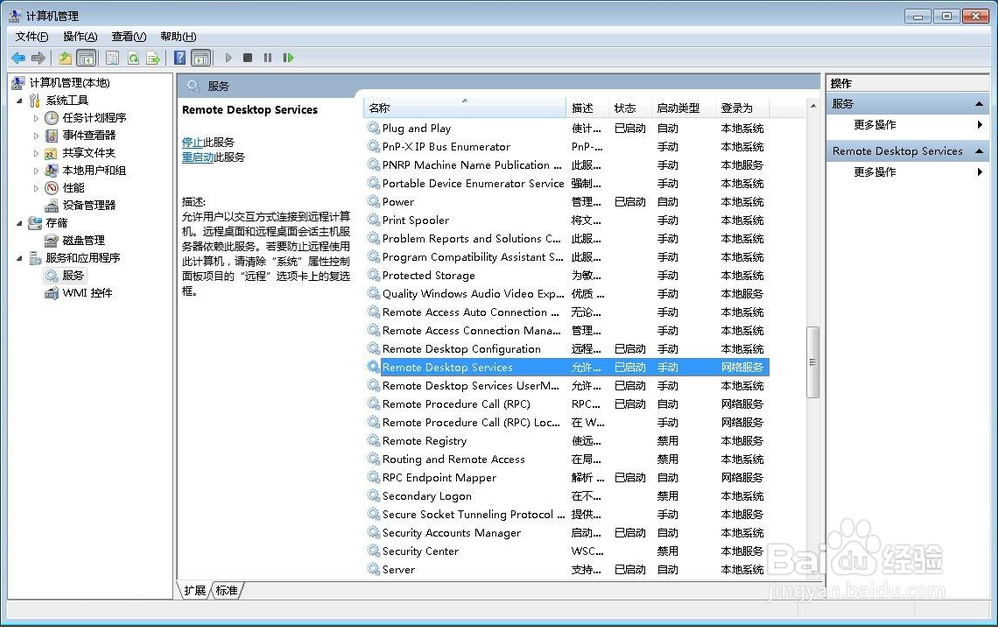Sort by the 启动类型 column header
The height and width of the screenshot is (627, 998).
click(x=683, y=108)
